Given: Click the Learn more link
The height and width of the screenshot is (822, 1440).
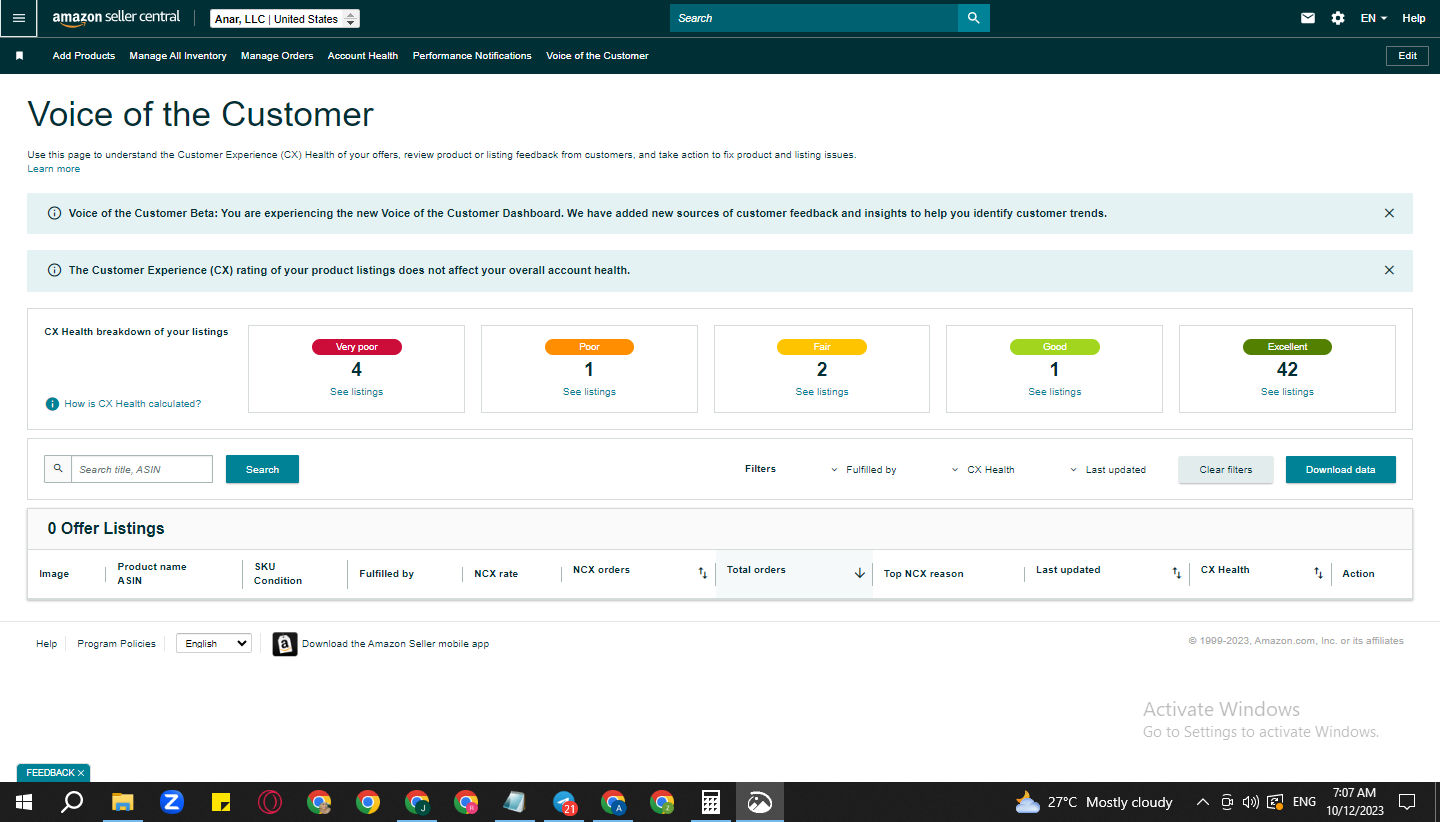Looking at the screenshot, I should pyautogui.click(x=54, y=169).
